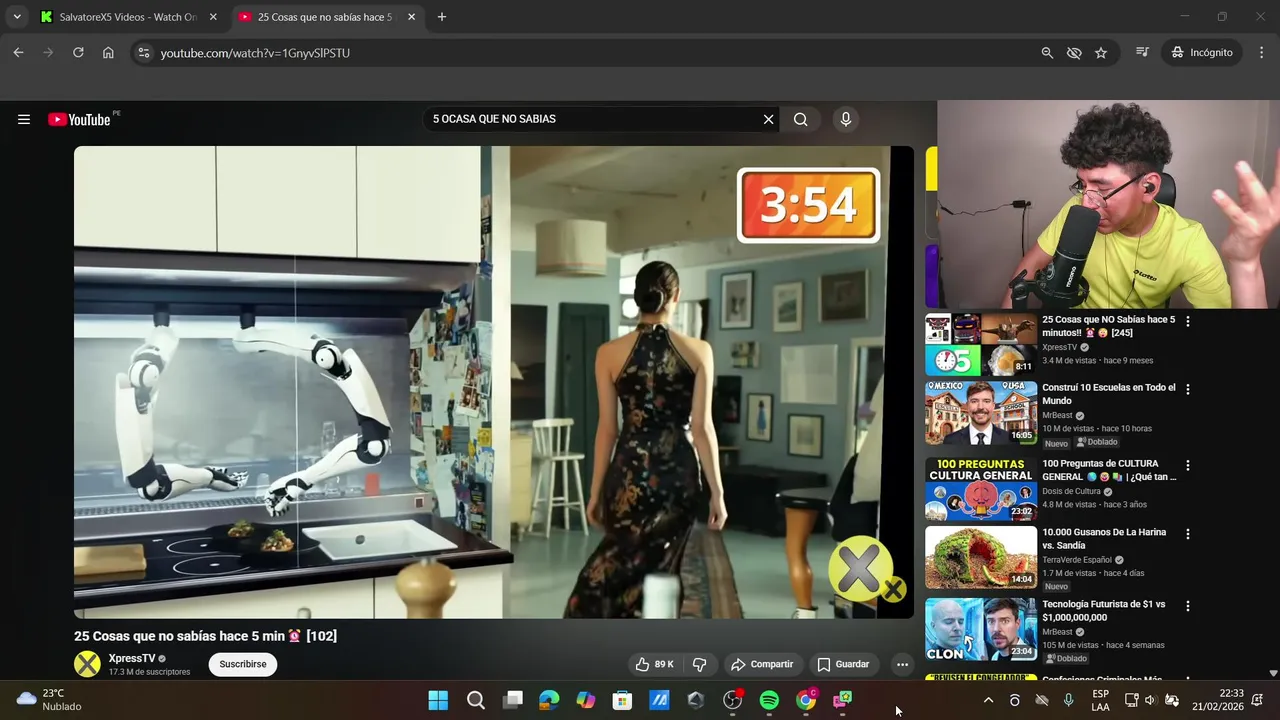Clear the YouTube search box text
Image resolution: width=1280 pixels, height=720 pixels.
pos(768,119)
